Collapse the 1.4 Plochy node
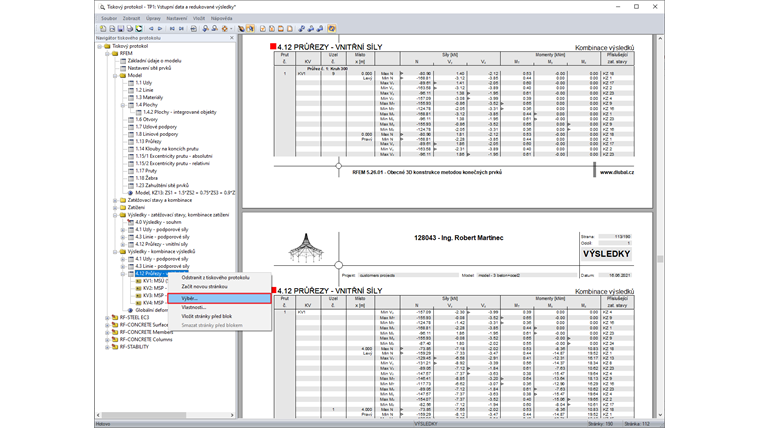The image size is (760, 428). [123, 105]
